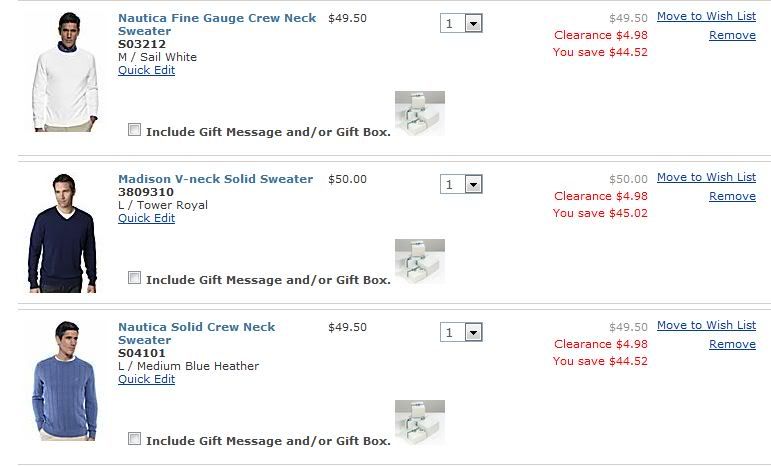Open Madison V-neck Solid Sweater product link
This screenshot has height=466, width=771.
(215, 179)
